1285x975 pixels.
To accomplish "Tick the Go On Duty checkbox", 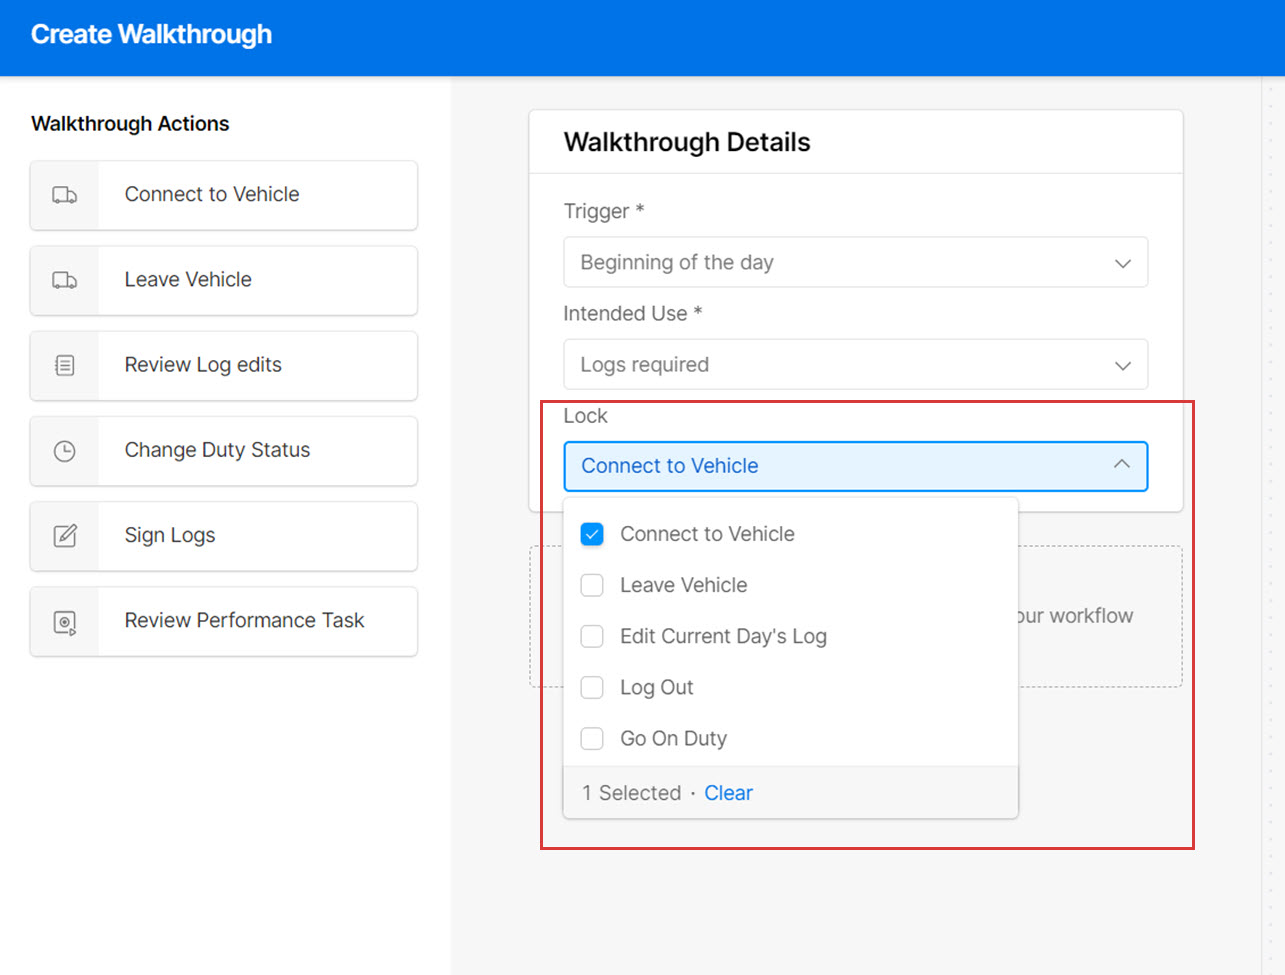I will [x=592, y=738].
